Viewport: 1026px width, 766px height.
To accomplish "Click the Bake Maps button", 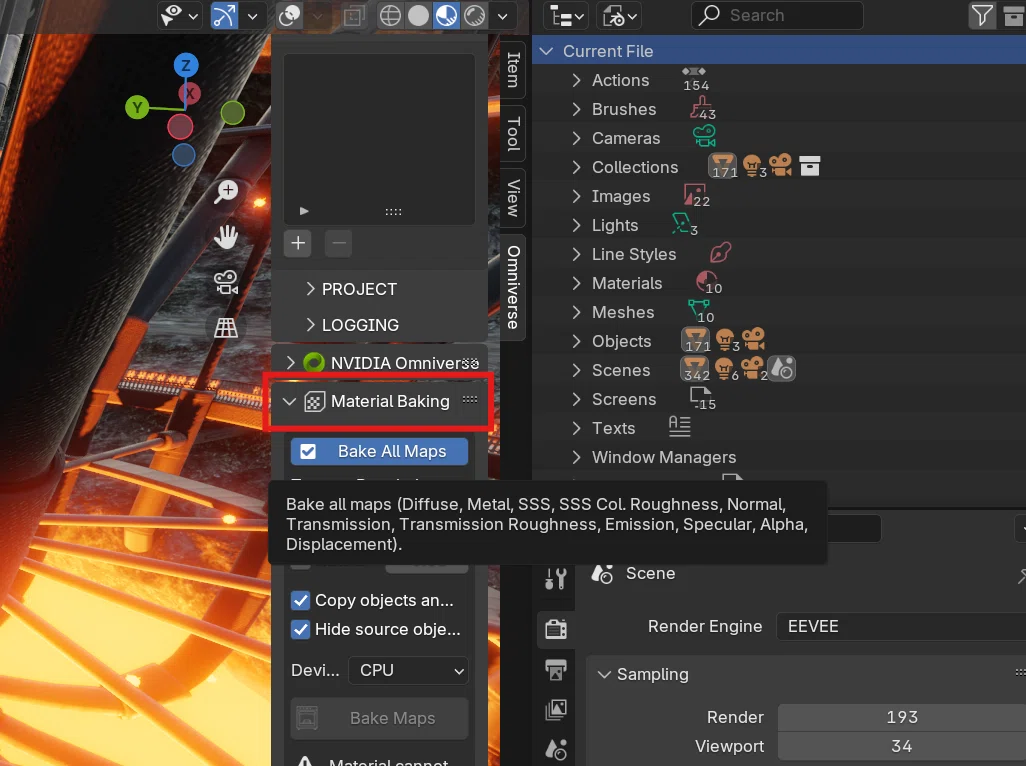I will pos(380,718).
